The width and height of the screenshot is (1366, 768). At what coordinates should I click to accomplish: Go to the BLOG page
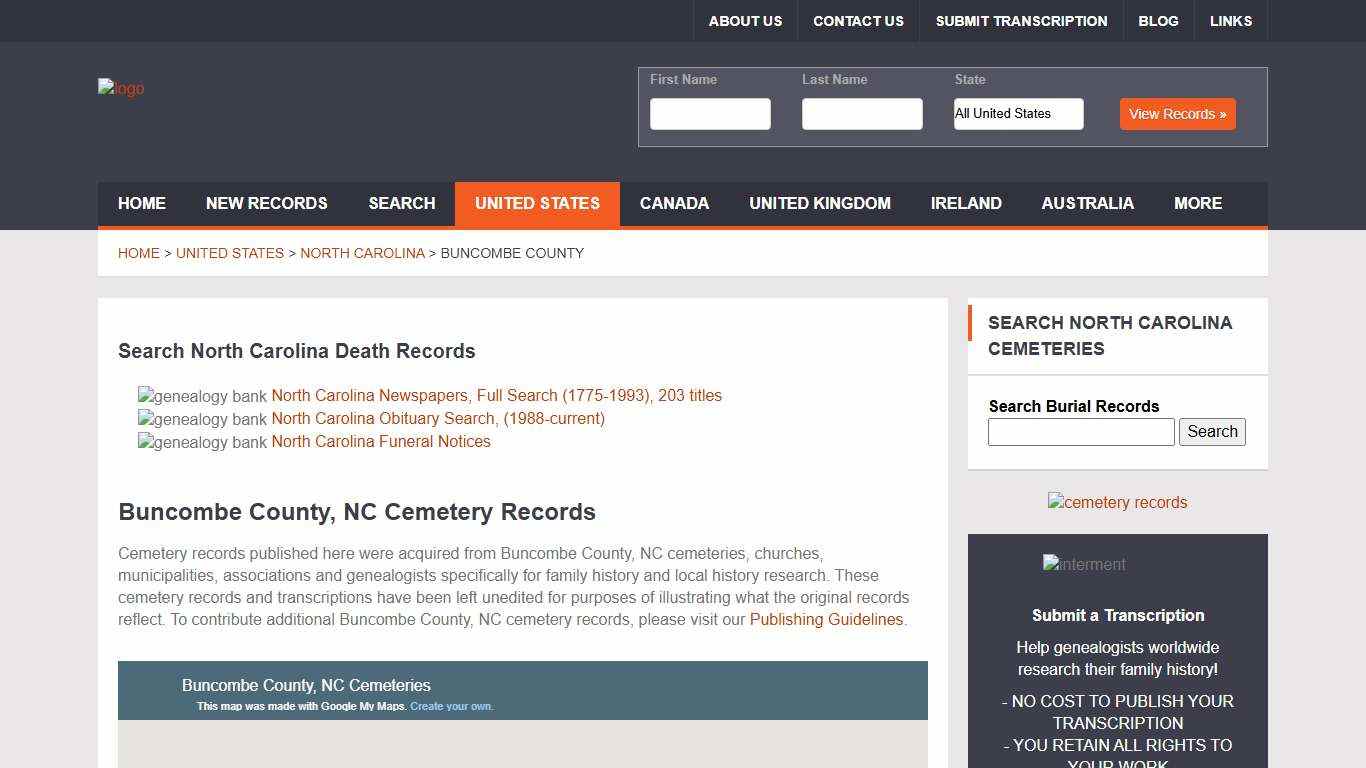[1158, 21]
